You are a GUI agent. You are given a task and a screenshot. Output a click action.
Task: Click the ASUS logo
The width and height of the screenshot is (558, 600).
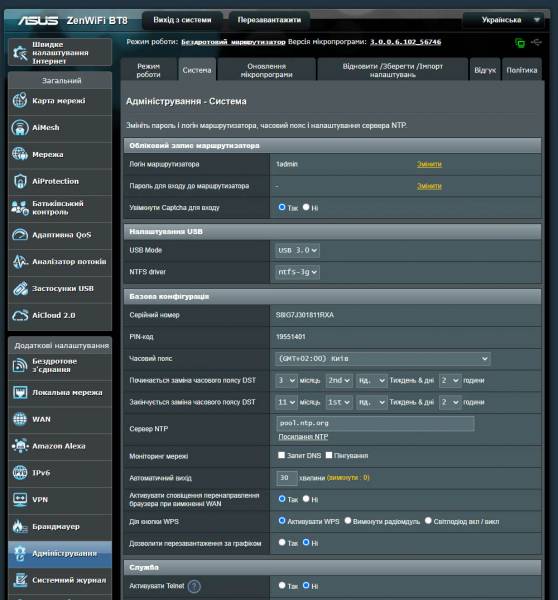[x=38, y=20]
